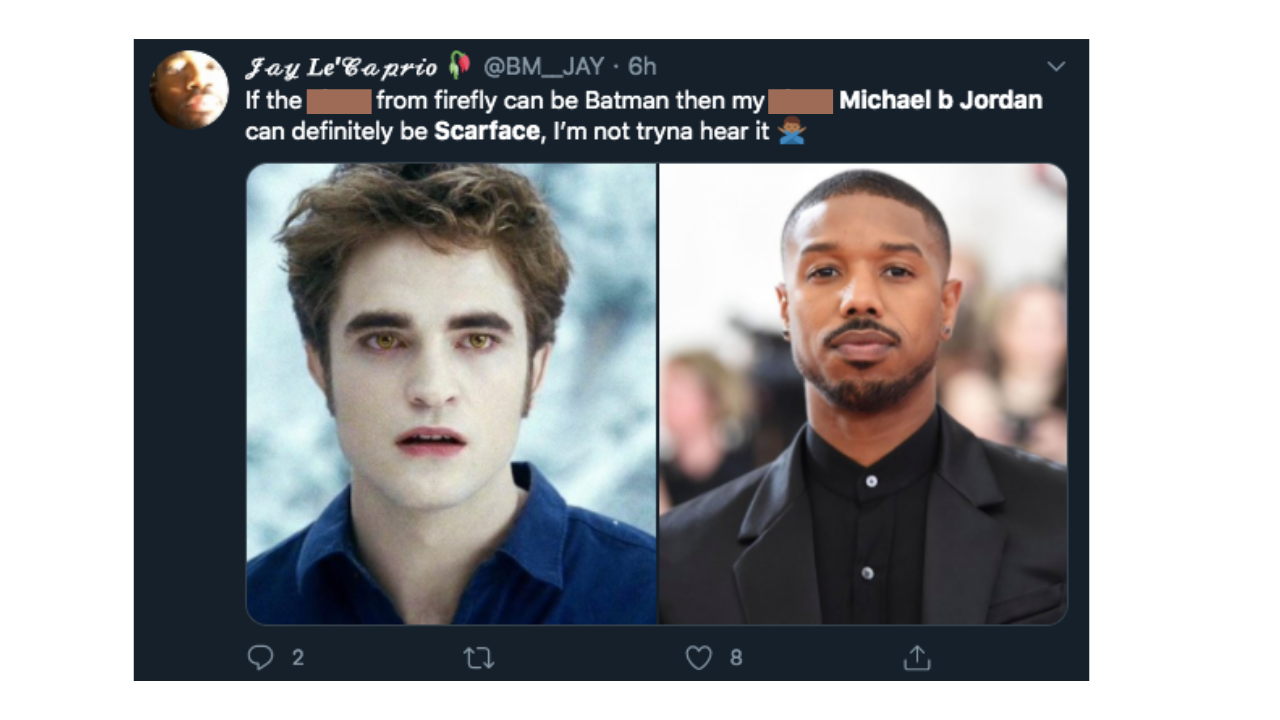
Task: Open the left photo with blue shirt
Action: click(x=451, y=394)
